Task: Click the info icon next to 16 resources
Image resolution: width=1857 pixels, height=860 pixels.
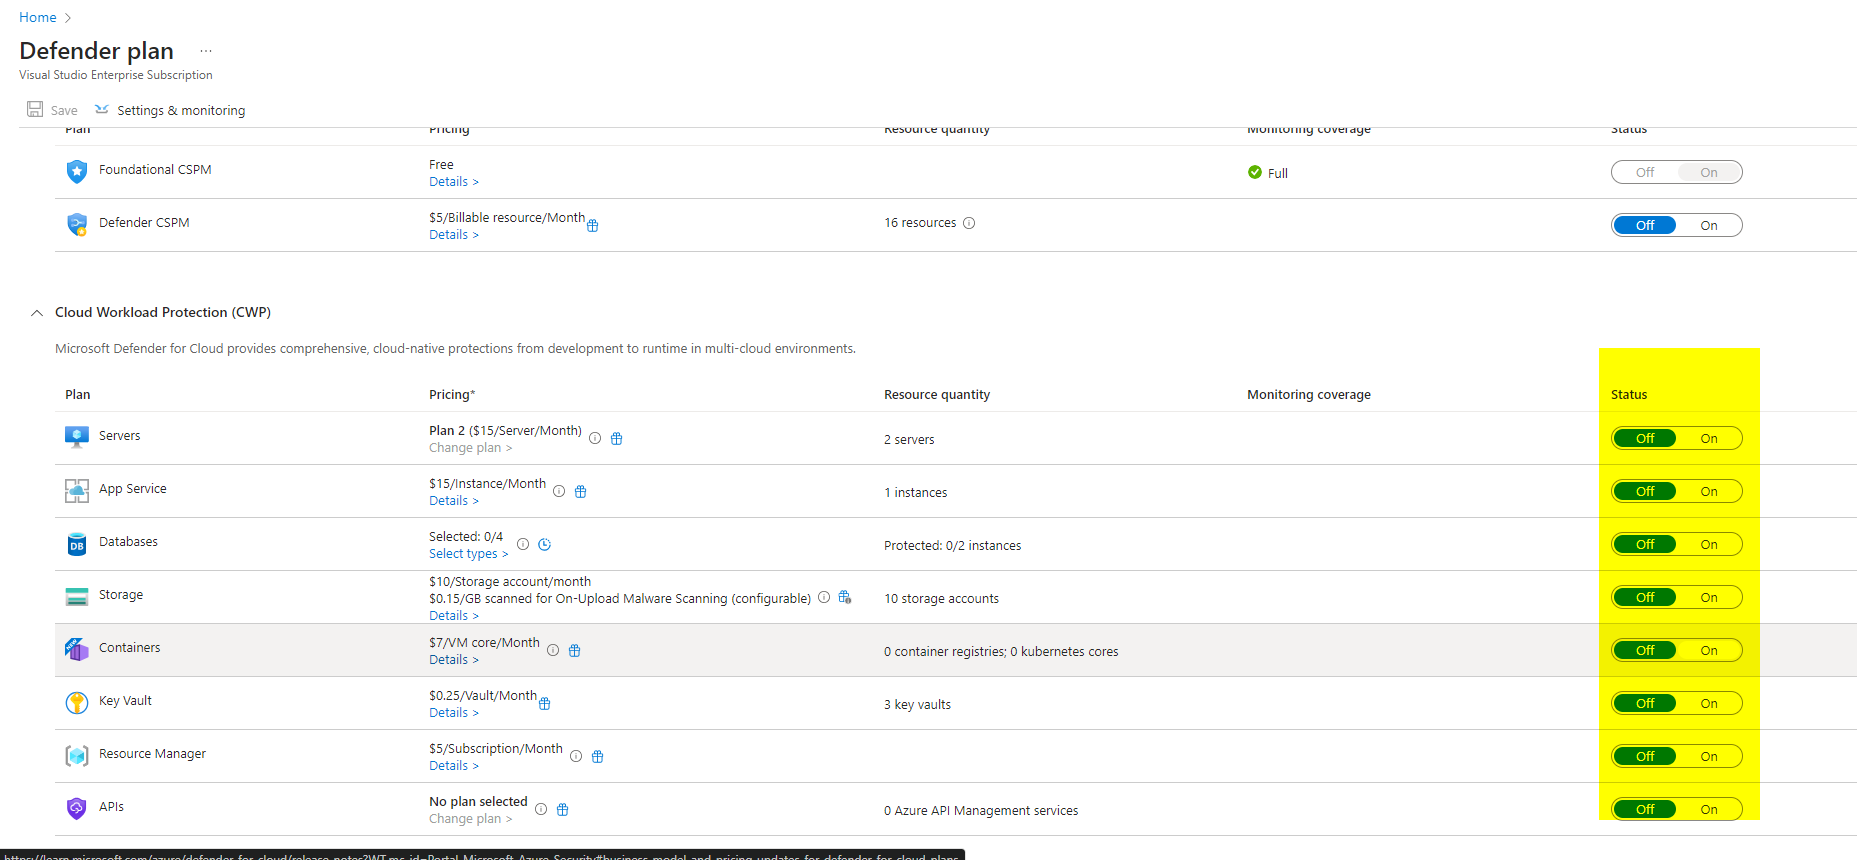Action: pyautogui.click(x=969, y=223)
